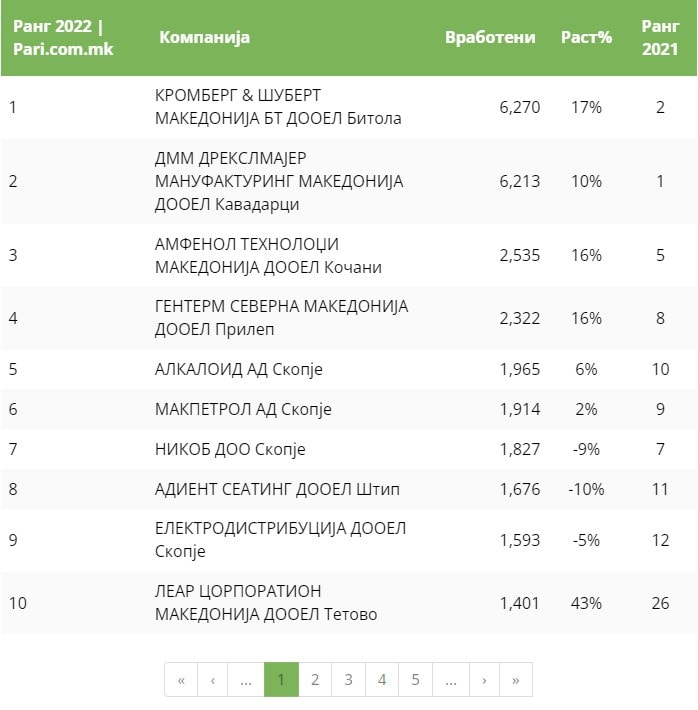Select ЛЕАР ЦОРПОРАТИОН МАКЕДОНИЈА Тетово entry
This screenshot has height=710, width=698.
tap(266, 602)
